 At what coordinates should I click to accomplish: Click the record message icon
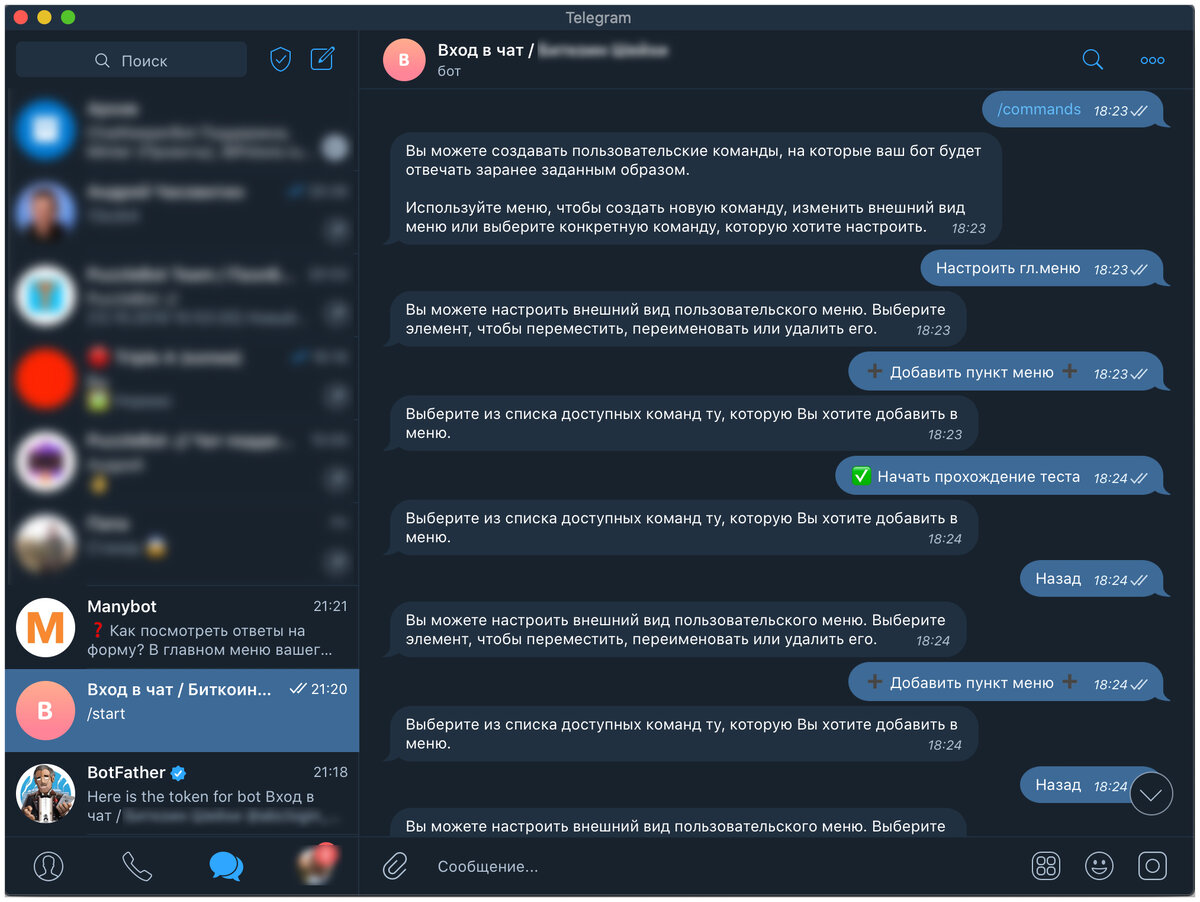click(x=1152, y=866)
